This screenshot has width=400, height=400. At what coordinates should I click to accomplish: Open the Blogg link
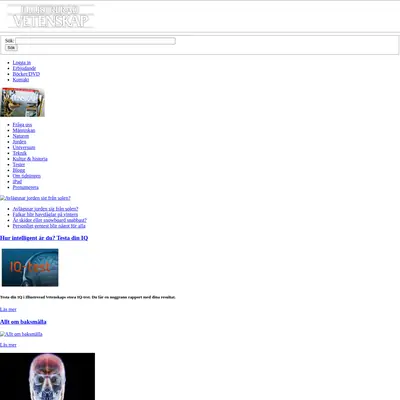19,170
